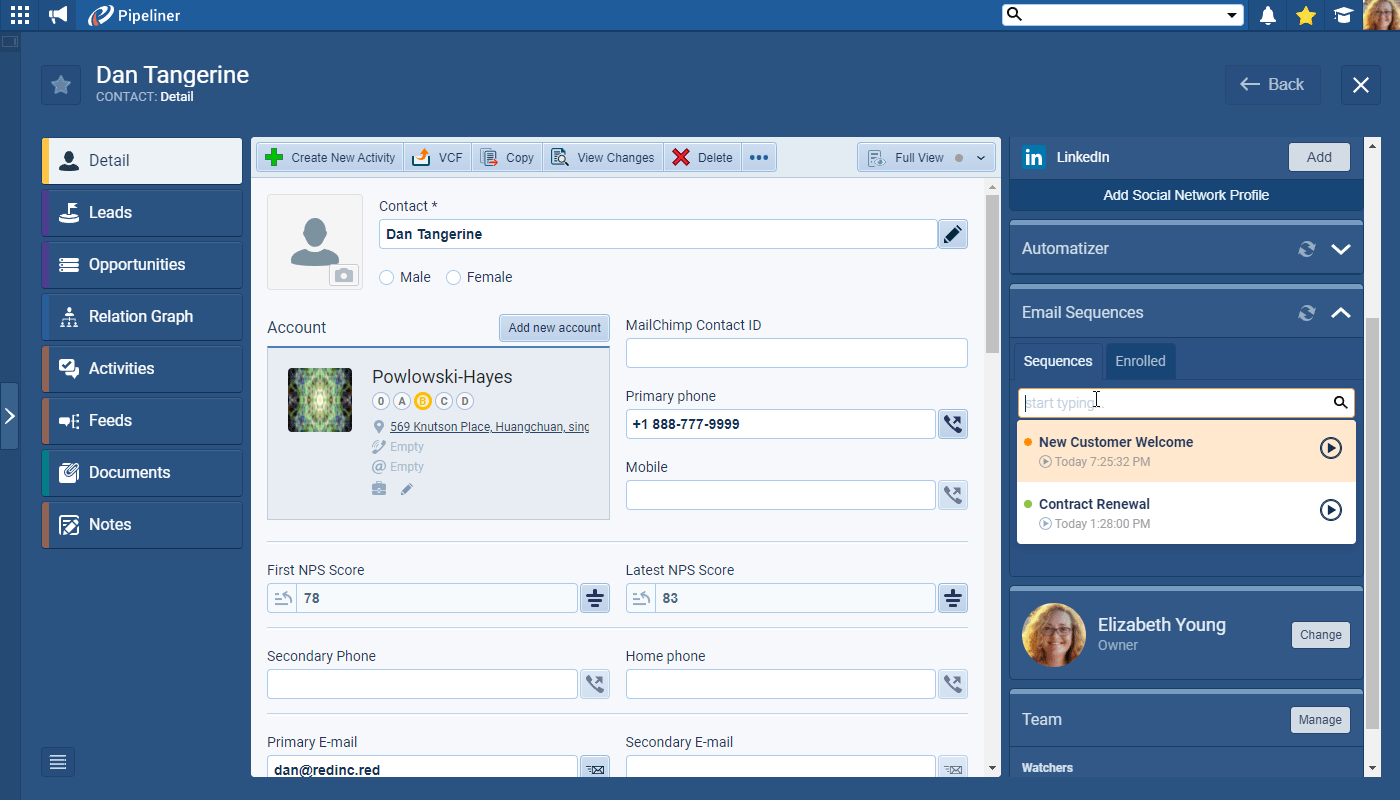Switch to the Enrolled tab
This screenshot has height=800, width=1400.
1140,361
